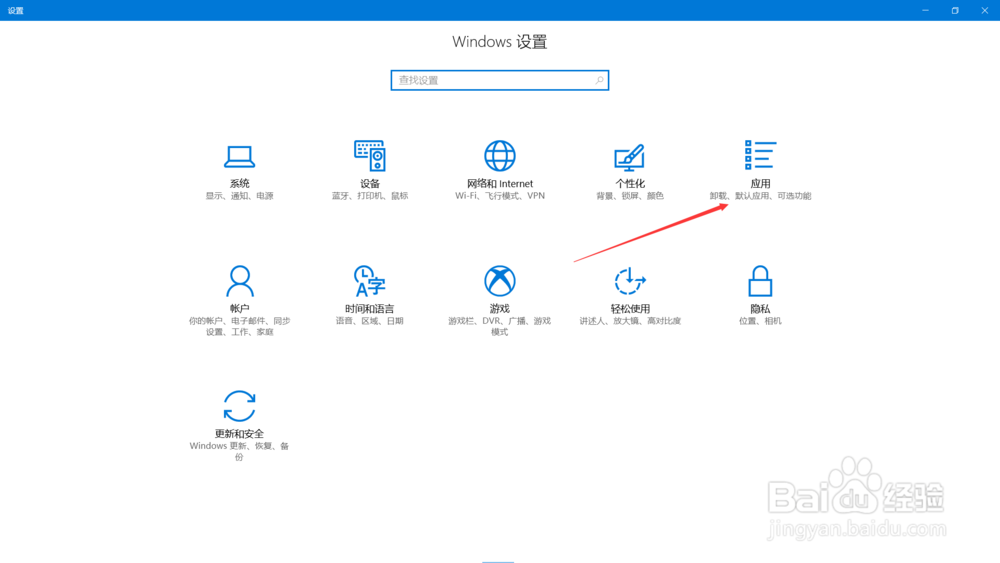The width and height of the screenshot is (1000, 563).
Task: Open the 轻松使用 icon
Action: tap(630, 281)
